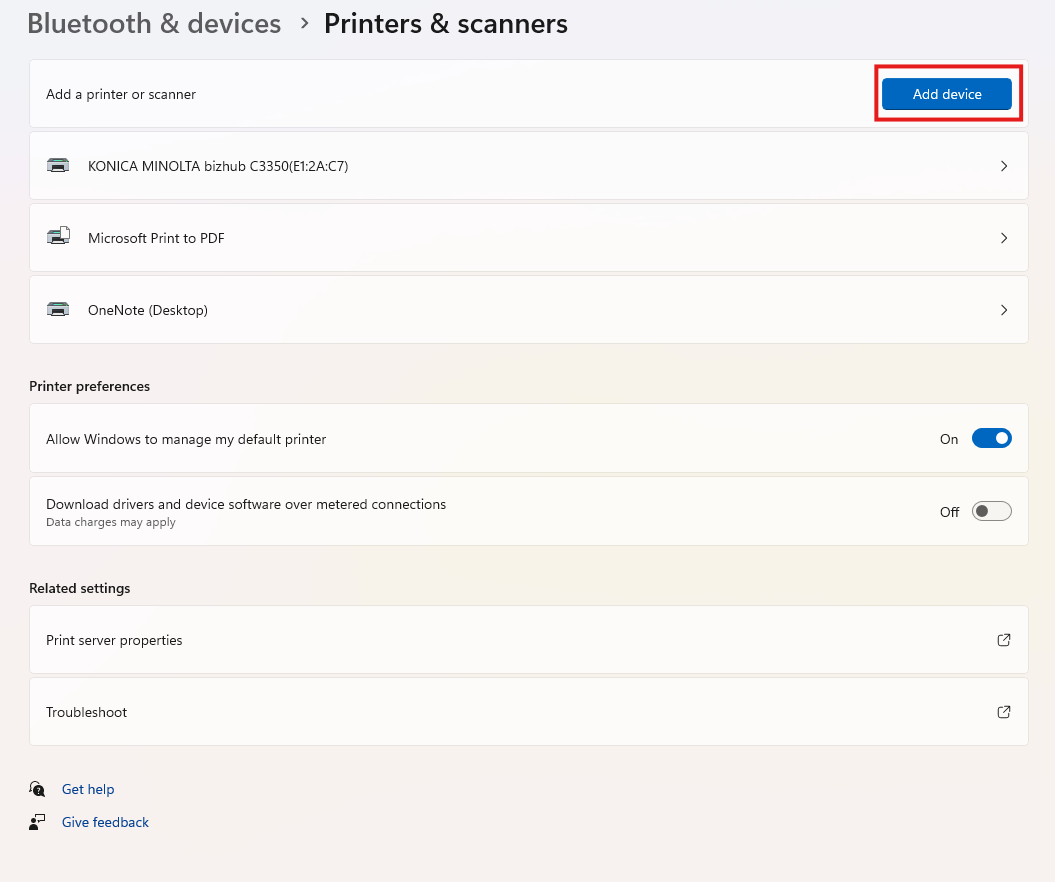Open the Get help link
The height and width of the screenshot is (882, 1055).
88,789
